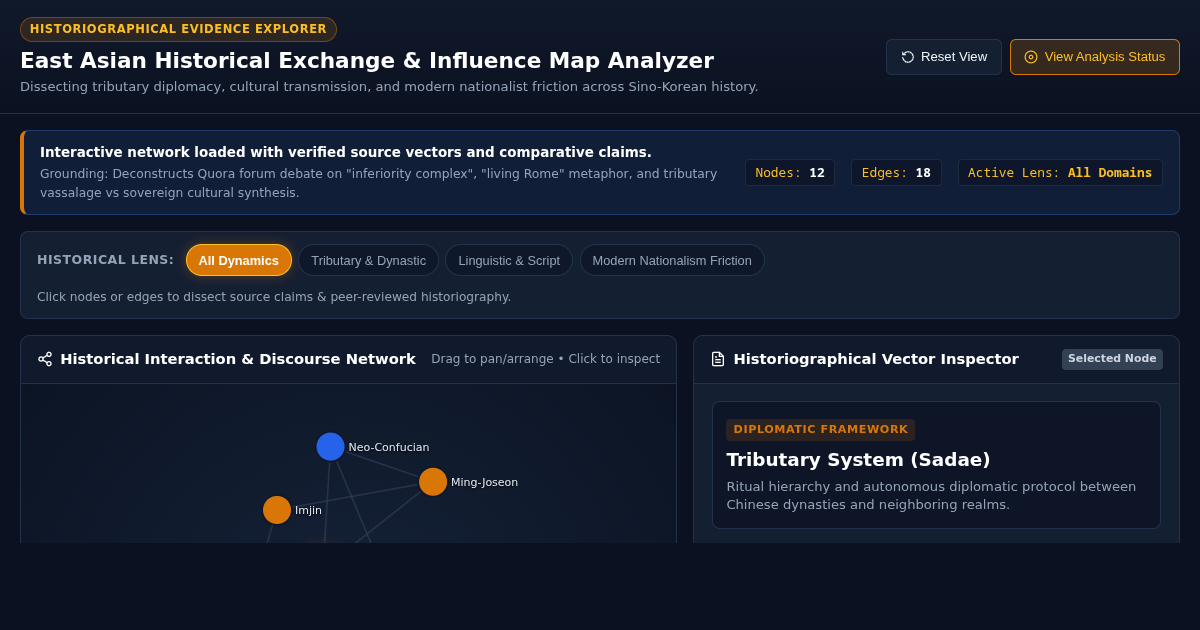Click the Diplomatic Framework tag
Screen dimensions: 1200x630
pyautogui.click(x=820, y=430)
